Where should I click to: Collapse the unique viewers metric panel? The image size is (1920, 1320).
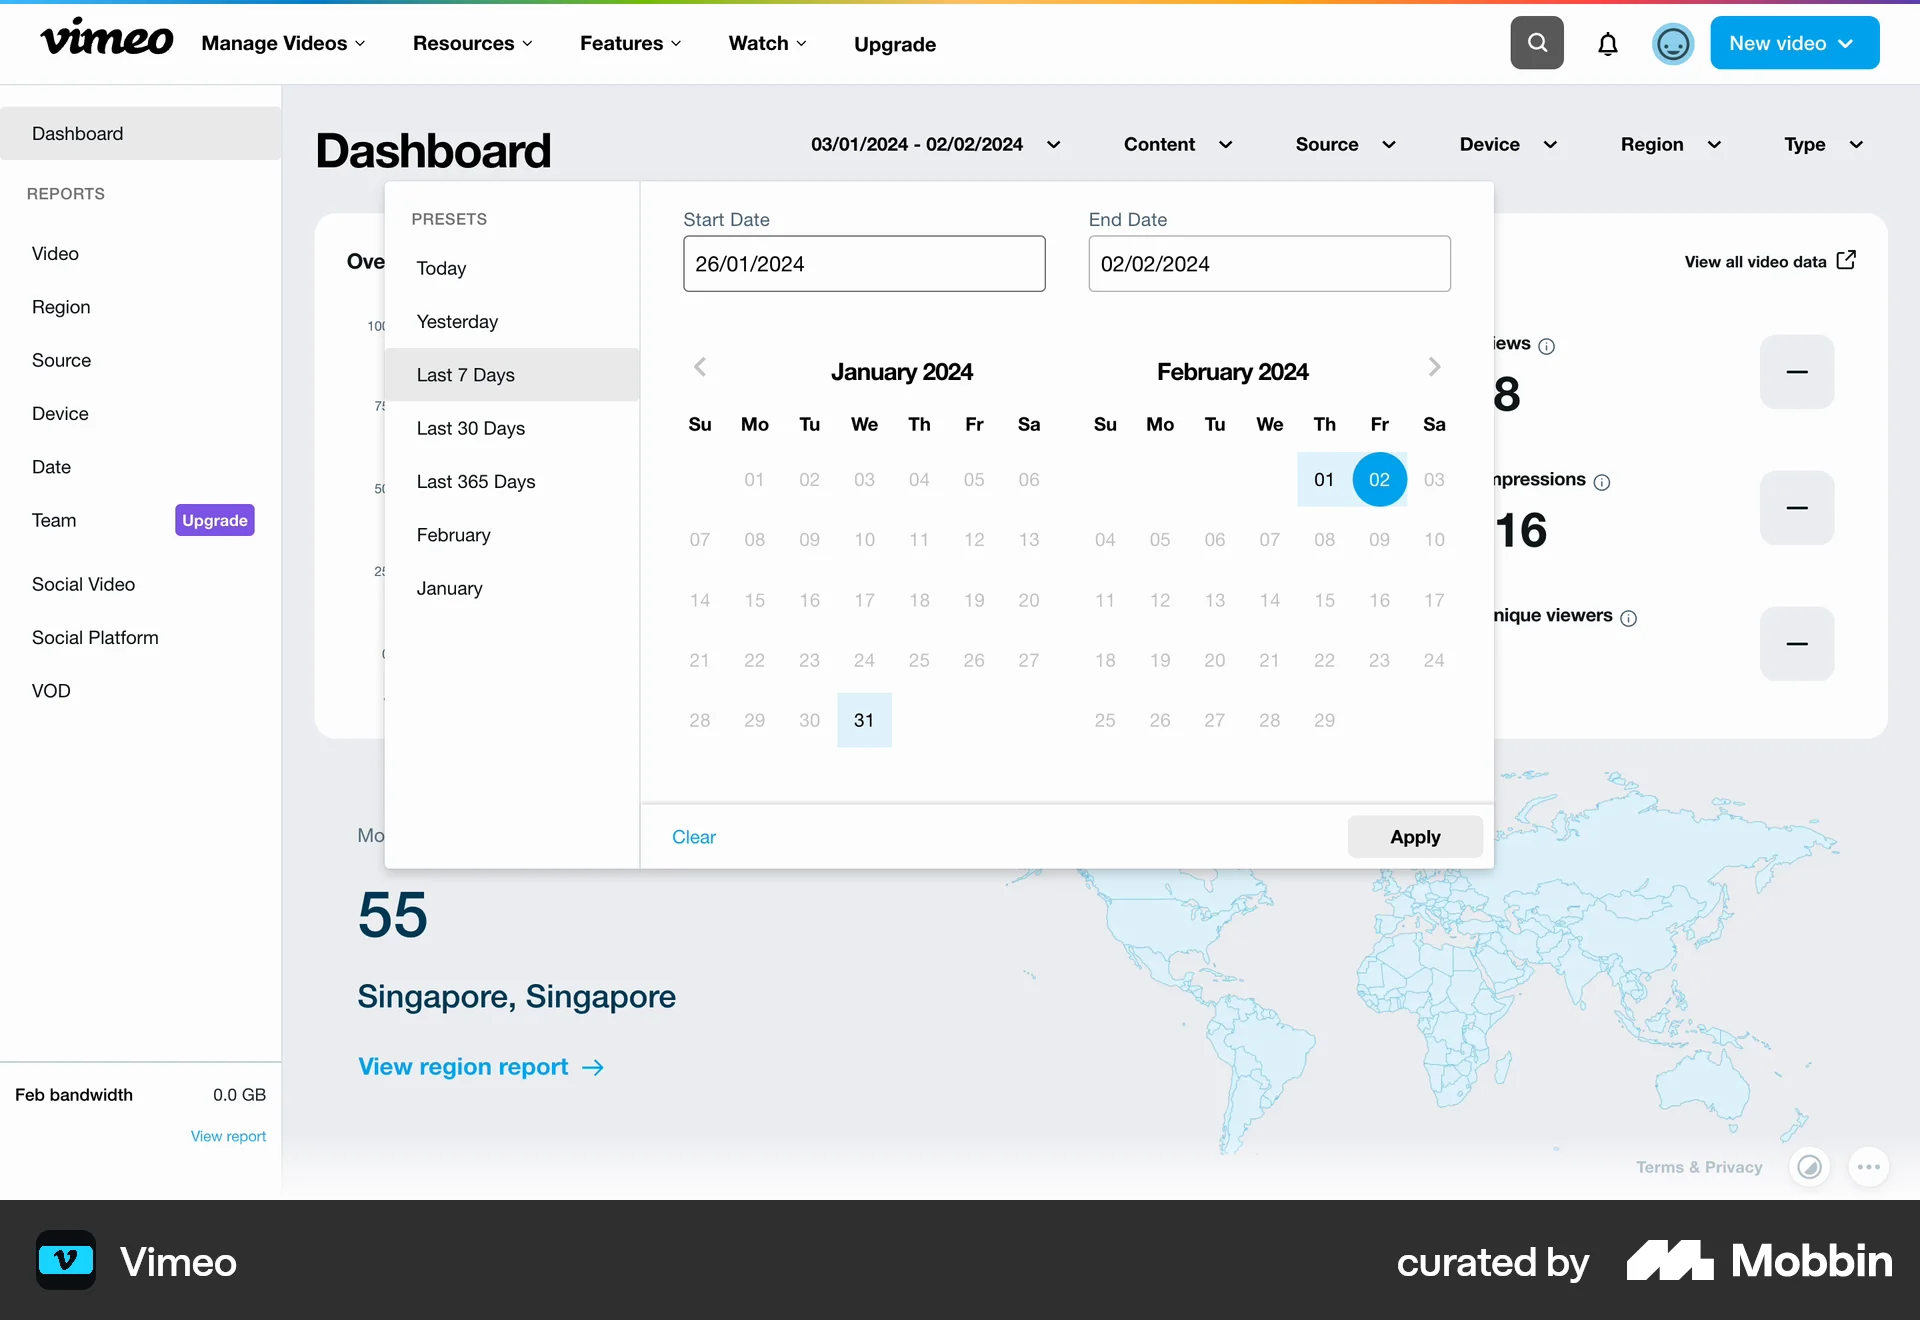1797,643
